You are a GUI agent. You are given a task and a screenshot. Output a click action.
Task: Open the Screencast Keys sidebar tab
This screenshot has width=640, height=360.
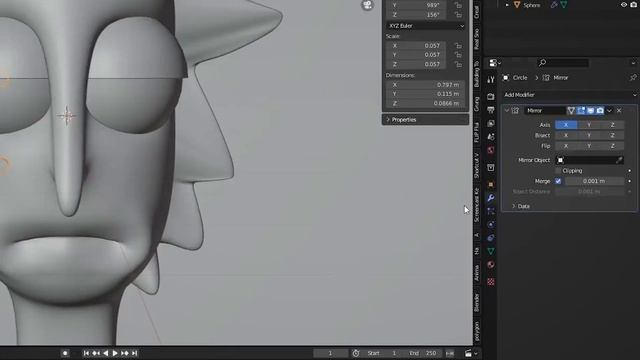click(476, 205)
